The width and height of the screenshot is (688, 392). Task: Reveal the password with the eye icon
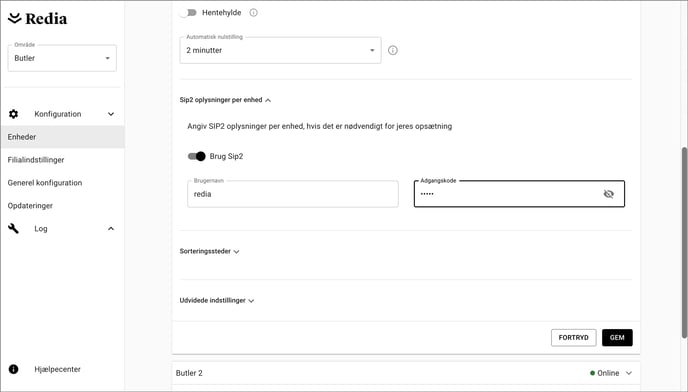pos(609,194)
